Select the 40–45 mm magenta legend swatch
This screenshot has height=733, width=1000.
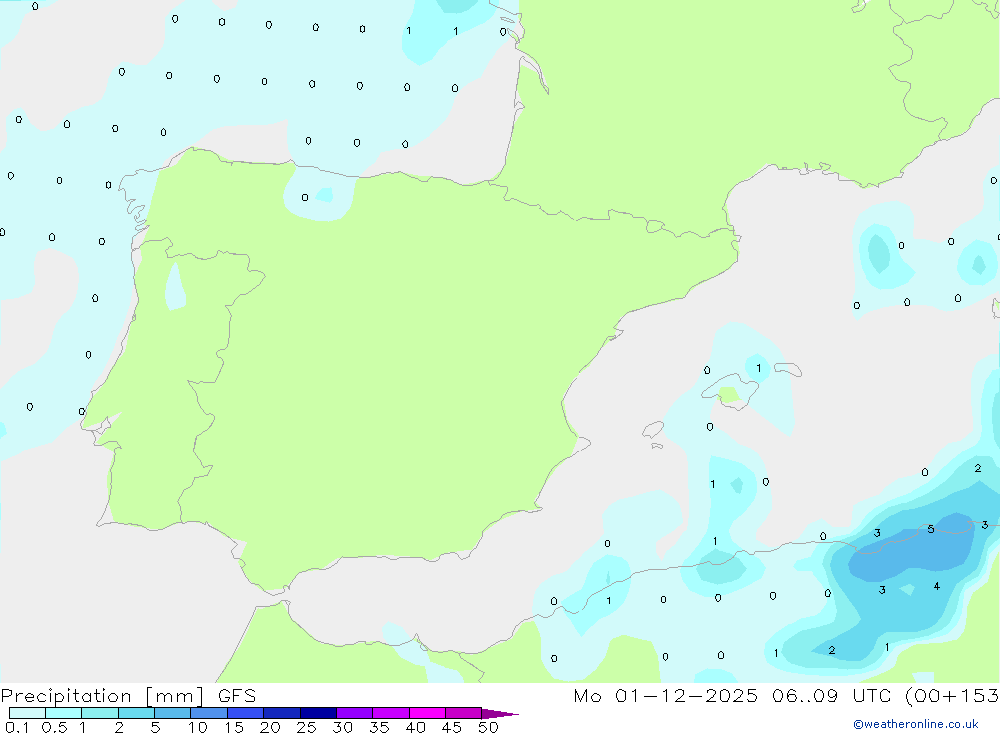point(427,713)
